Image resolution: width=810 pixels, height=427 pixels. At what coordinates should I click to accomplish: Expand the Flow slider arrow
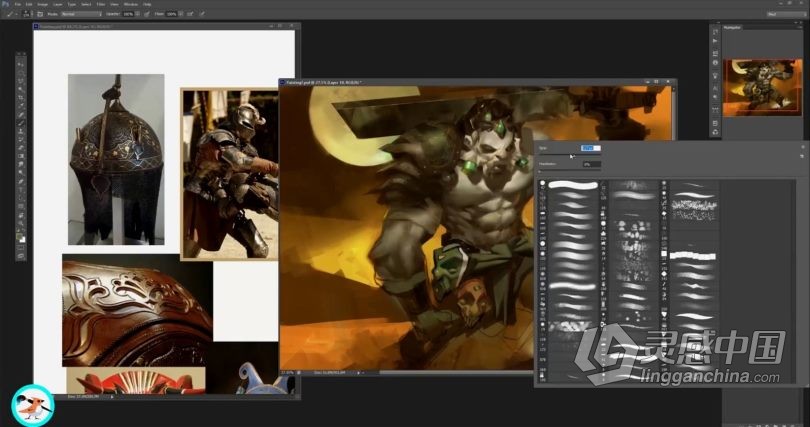[181, 14]
